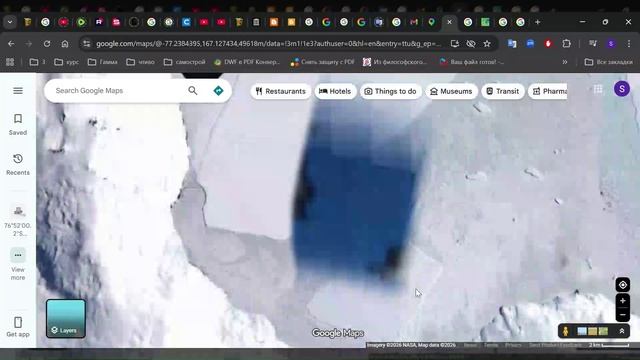Switch map type with Layers thumbnail
Viewport: 640px width, 360px height.
coord(66,318)
